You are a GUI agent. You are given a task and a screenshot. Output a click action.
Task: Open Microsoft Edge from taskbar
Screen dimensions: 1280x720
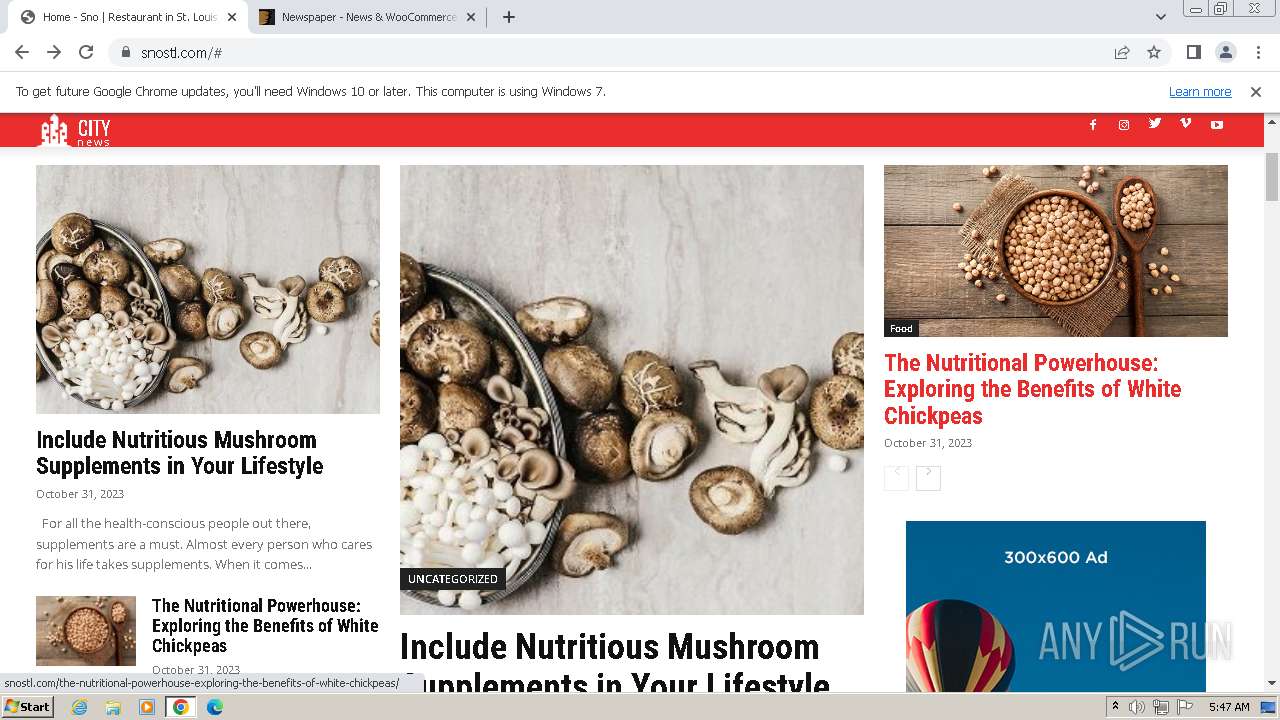point(215,707)
